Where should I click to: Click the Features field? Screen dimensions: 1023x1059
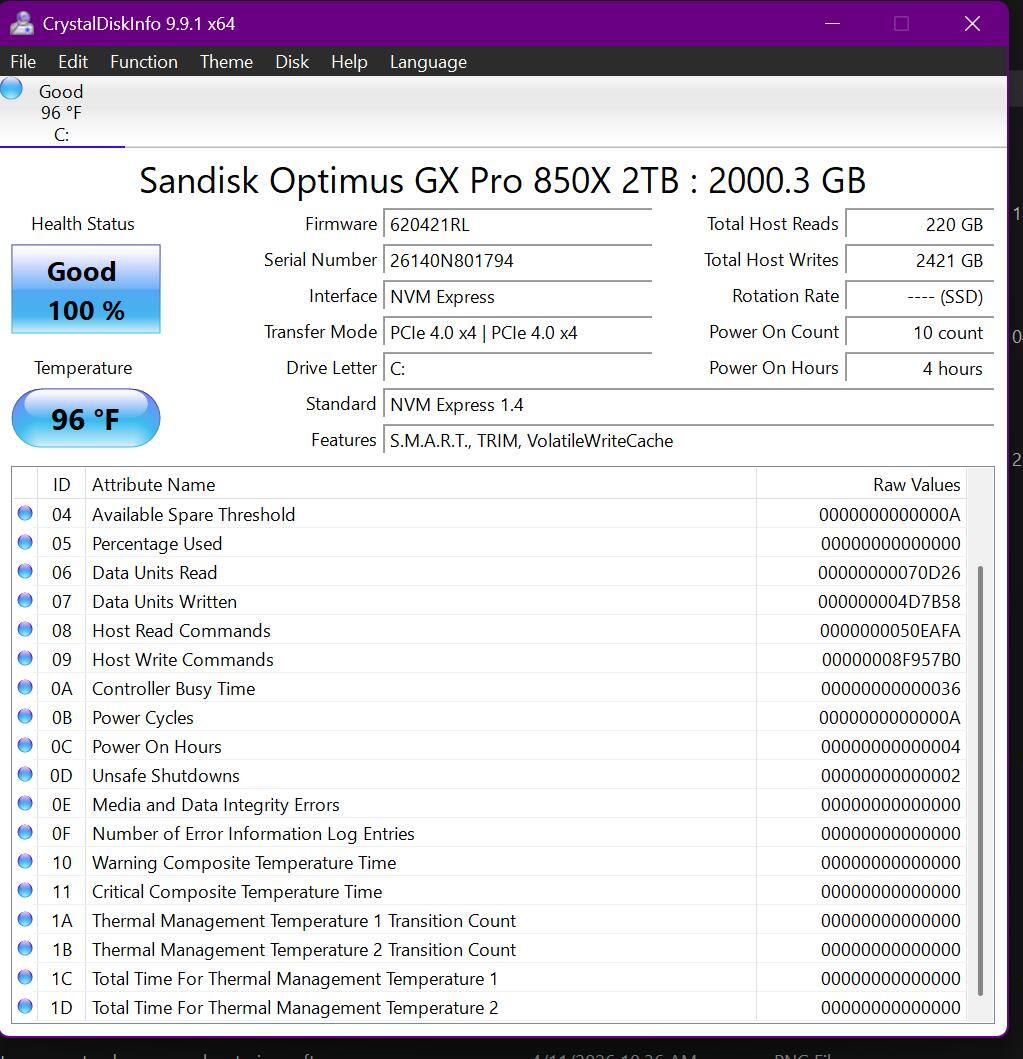[689, 440]
